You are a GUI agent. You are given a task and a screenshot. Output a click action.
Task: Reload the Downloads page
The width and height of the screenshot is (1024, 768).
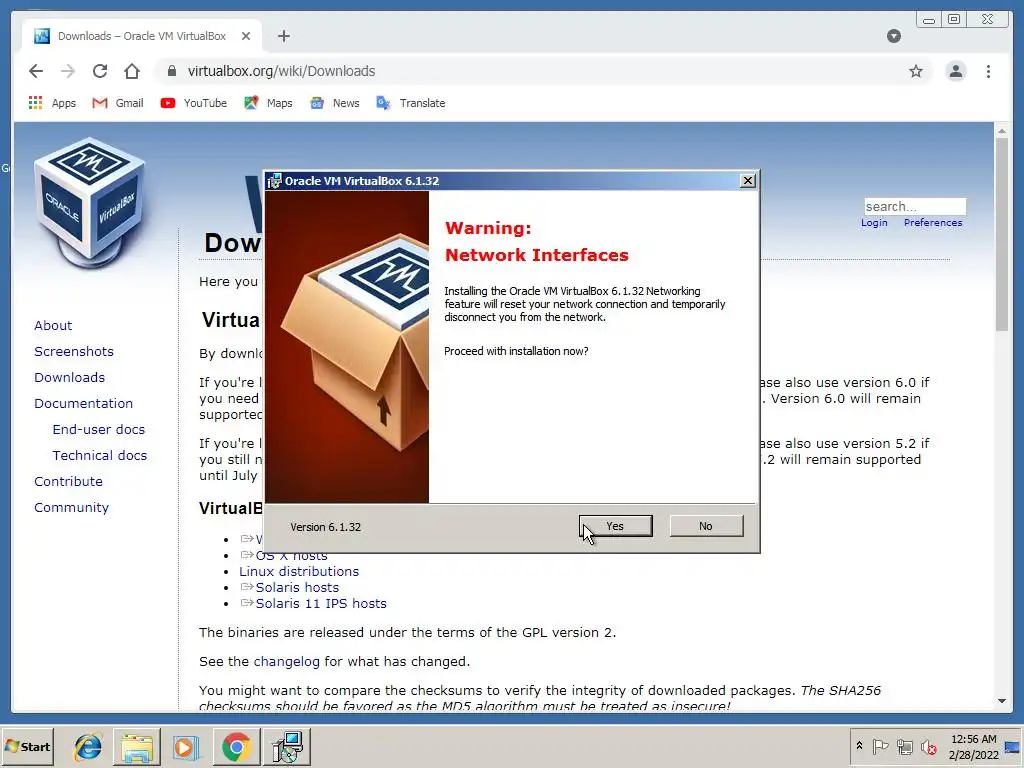click(x=100, y=71)
